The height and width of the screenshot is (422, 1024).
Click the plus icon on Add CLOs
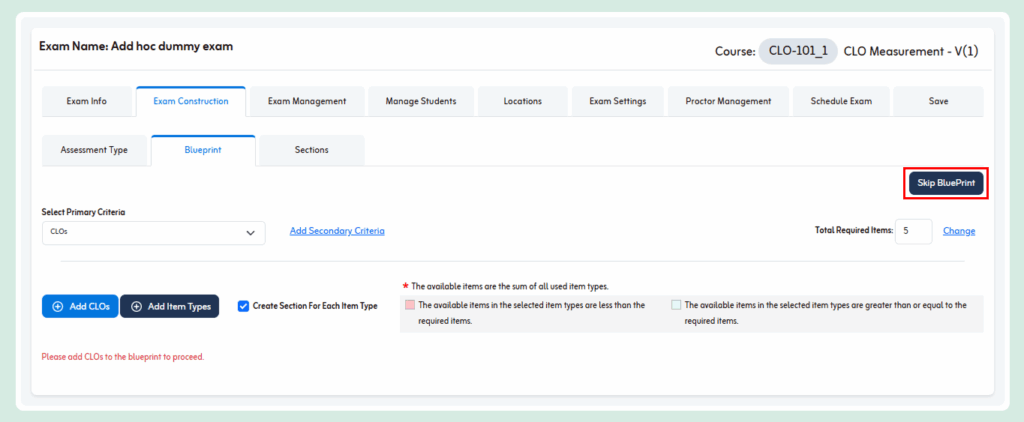tap(57, 306)
